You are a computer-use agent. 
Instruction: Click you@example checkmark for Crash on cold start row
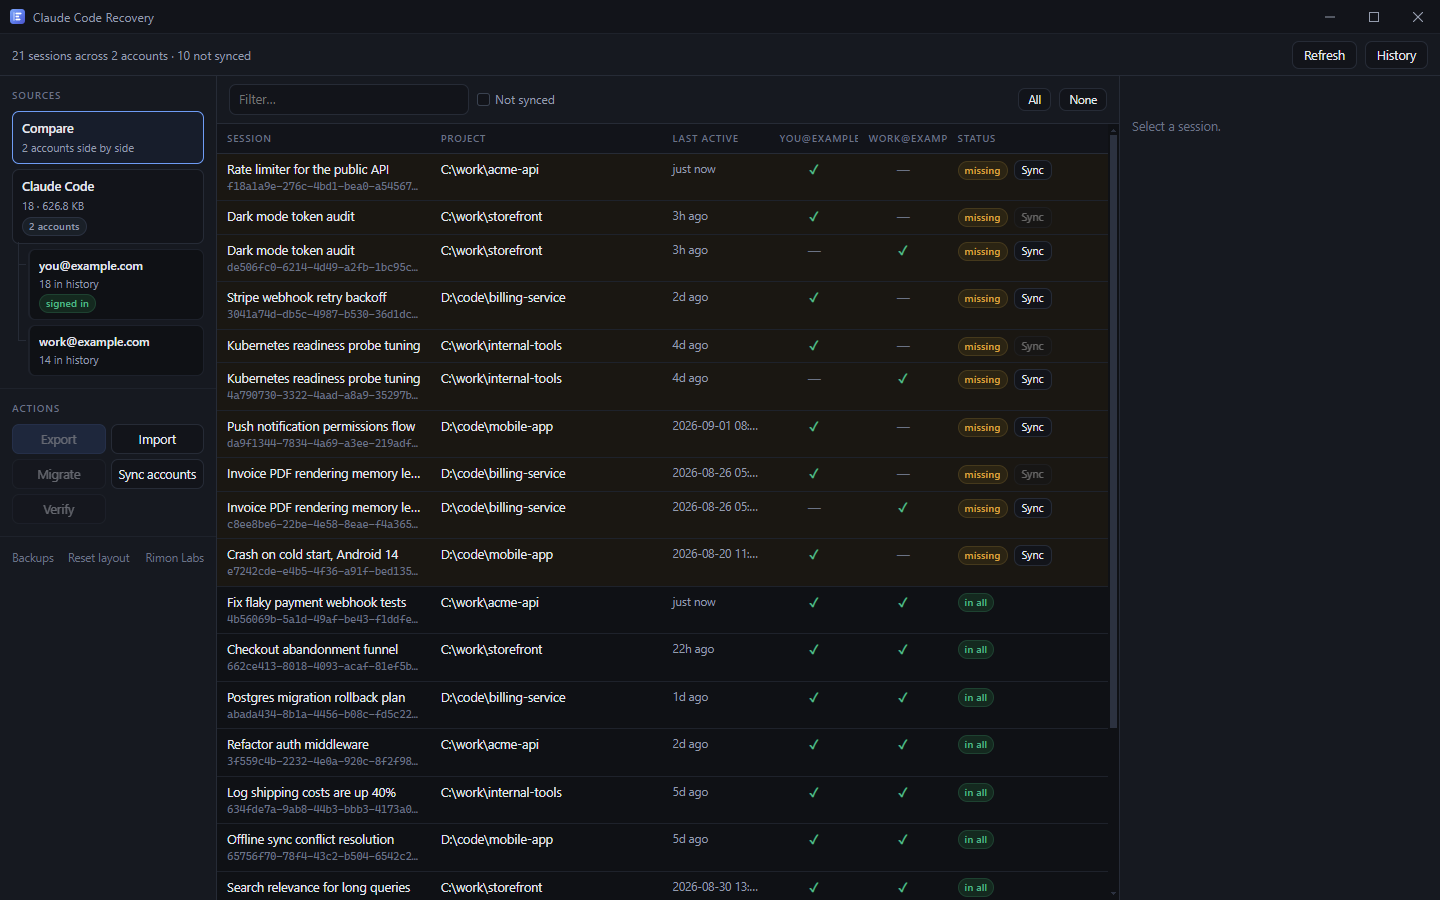click(814, 555)
